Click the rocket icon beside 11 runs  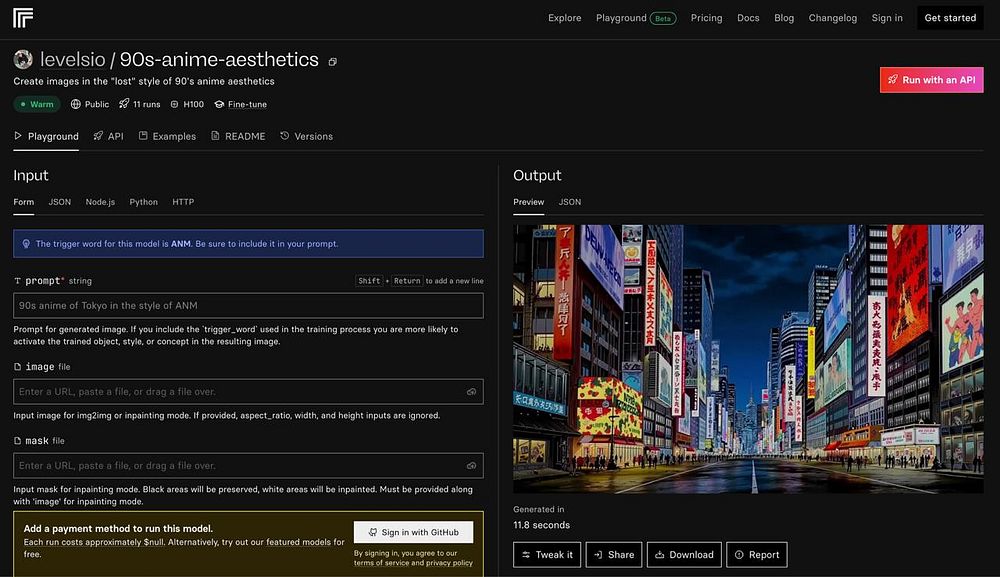[124, 103]
